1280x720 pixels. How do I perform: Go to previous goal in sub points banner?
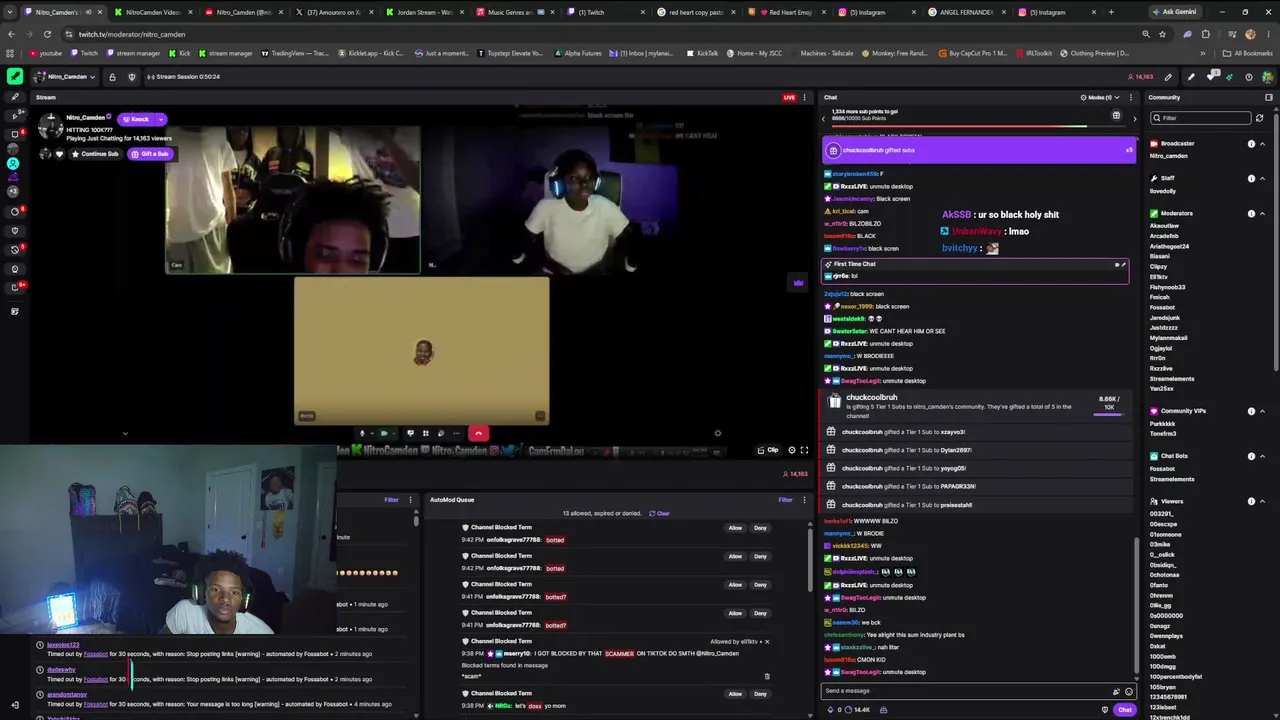824,118
